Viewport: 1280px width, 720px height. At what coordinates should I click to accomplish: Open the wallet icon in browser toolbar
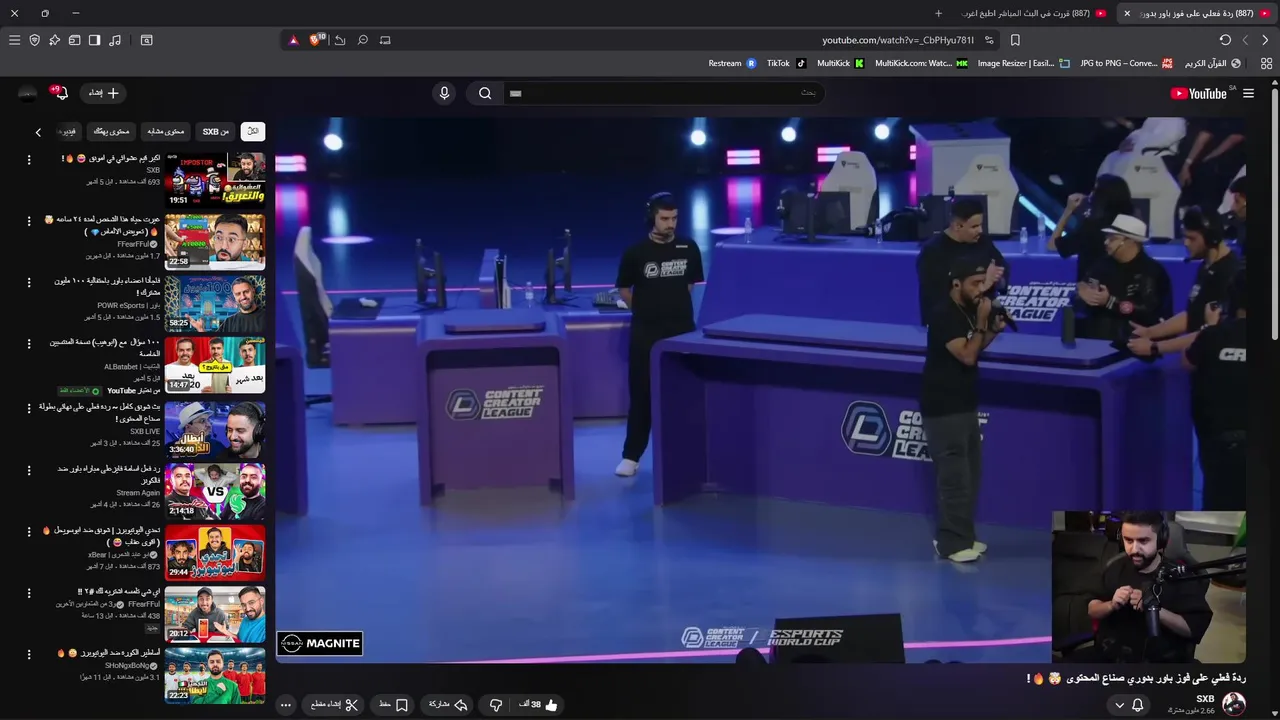74,40
